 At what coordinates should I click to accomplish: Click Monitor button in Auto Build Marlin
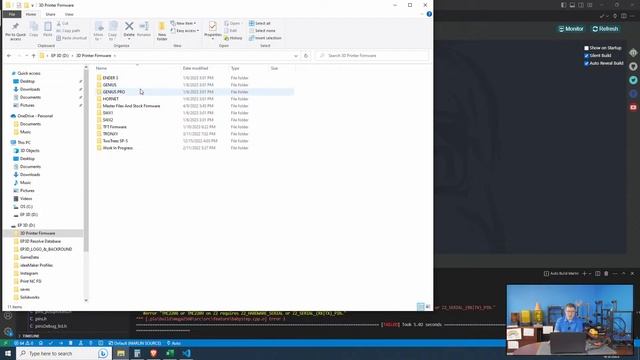pyautogui.click(x=571, y=29)
